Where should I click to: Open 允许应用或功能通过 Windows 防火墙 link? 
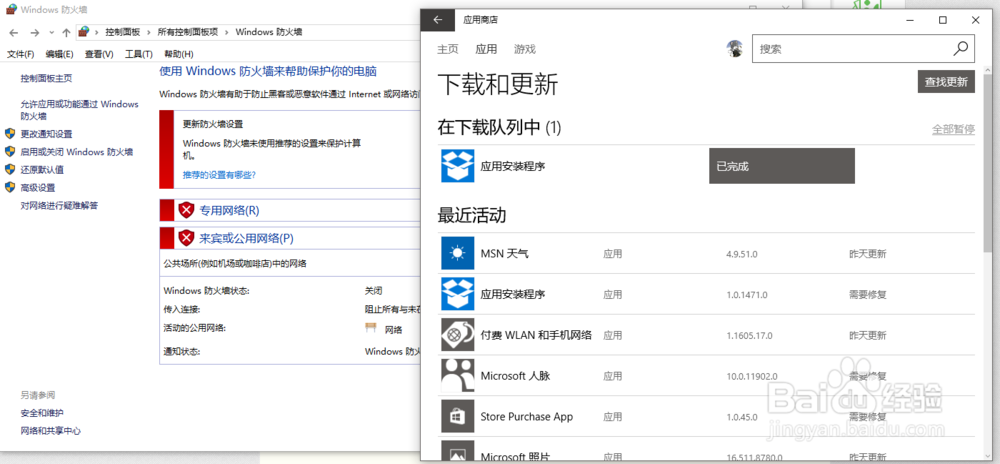coord(79,110)
